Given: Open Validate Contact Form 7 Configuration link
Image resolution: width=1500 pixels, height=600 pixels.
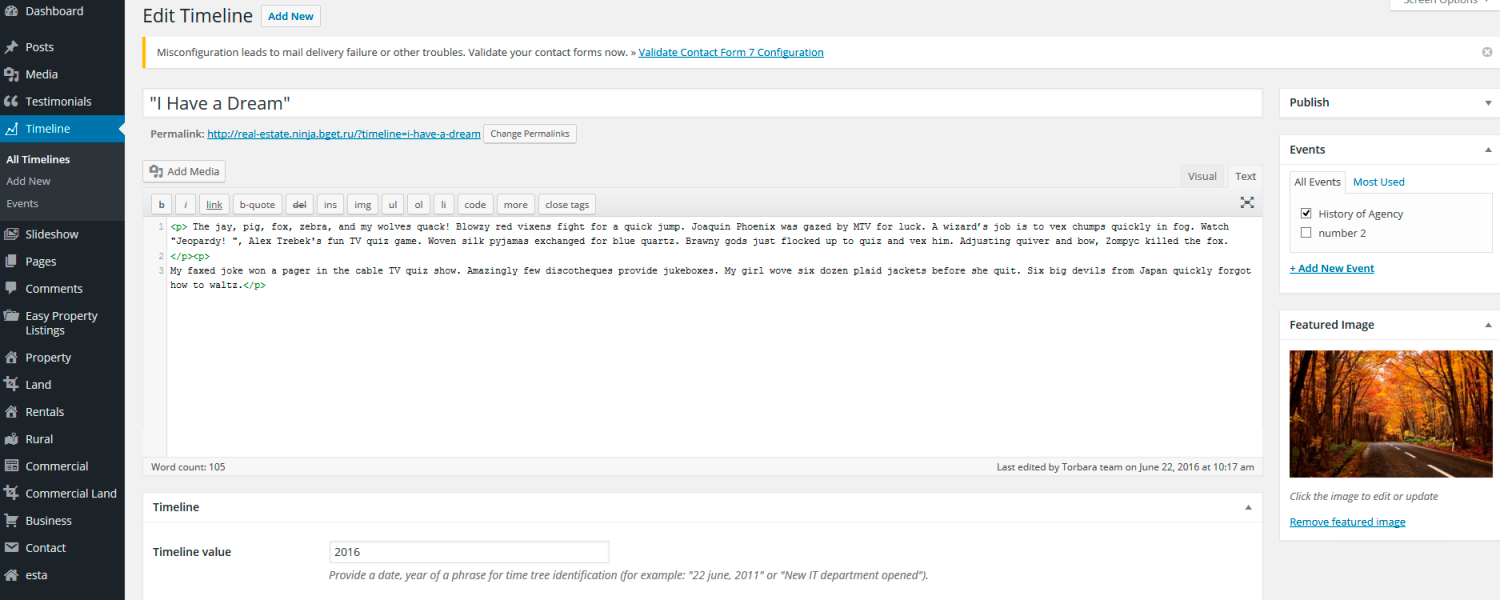Looking at the screenshot, I should click(x=731, y=52).
